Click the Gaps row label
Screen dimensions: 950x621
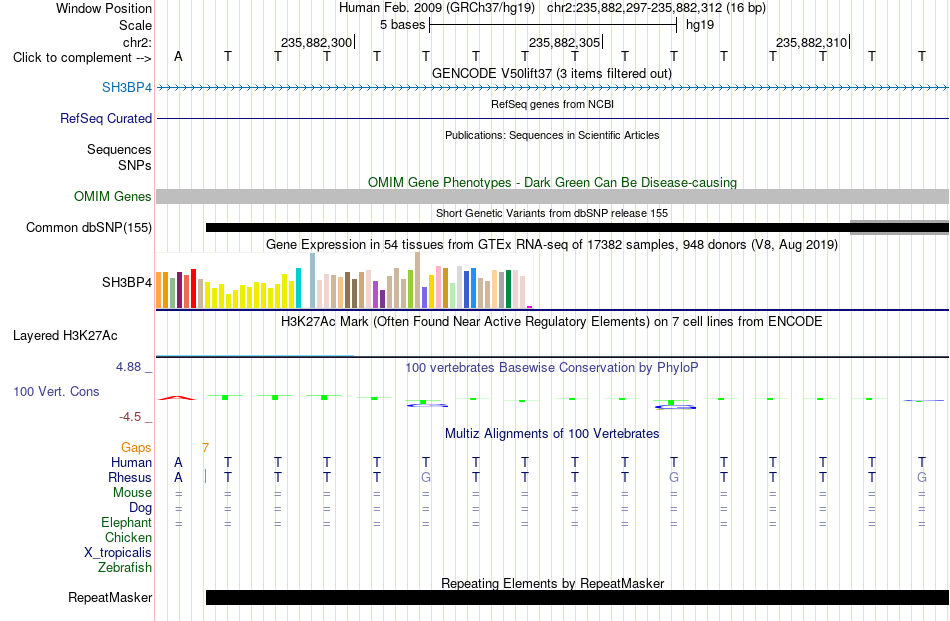click(x=136, y=447)
